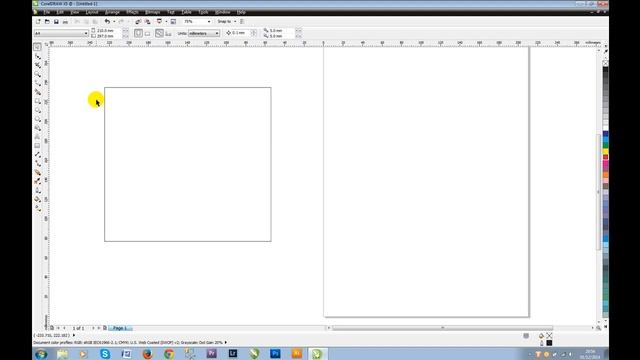Pick the magenta swatch in palette
The height and width of the screenshot is (360, 640).
click(606, 163)
